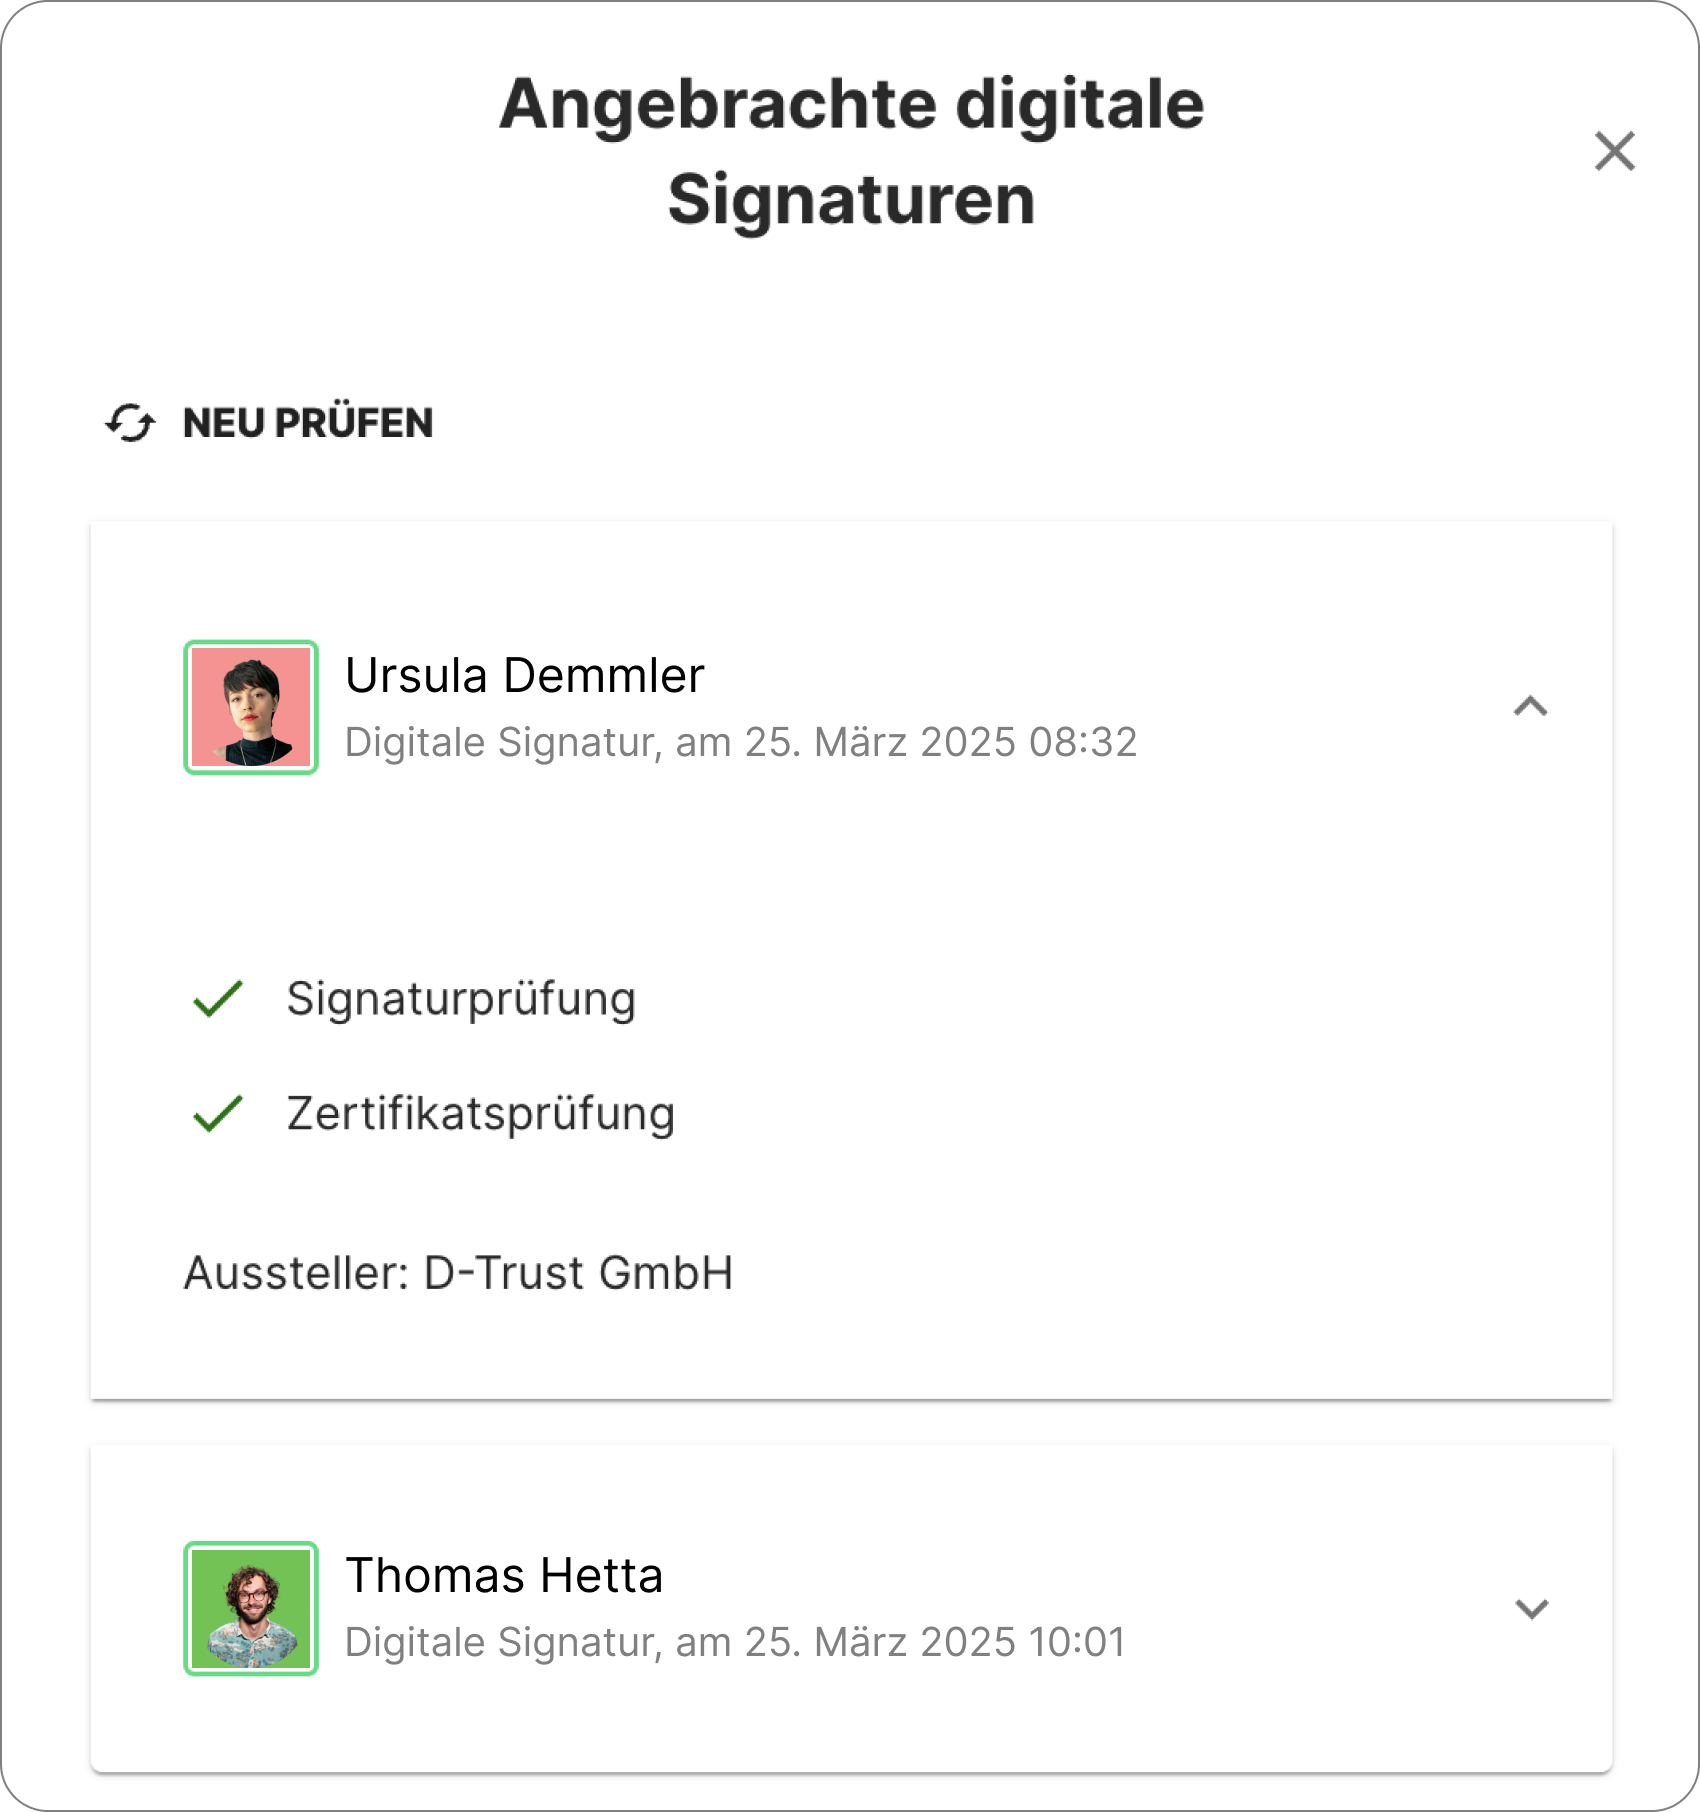
Task: Select the Signaturprüfung entry text
Action: (461, 999)
